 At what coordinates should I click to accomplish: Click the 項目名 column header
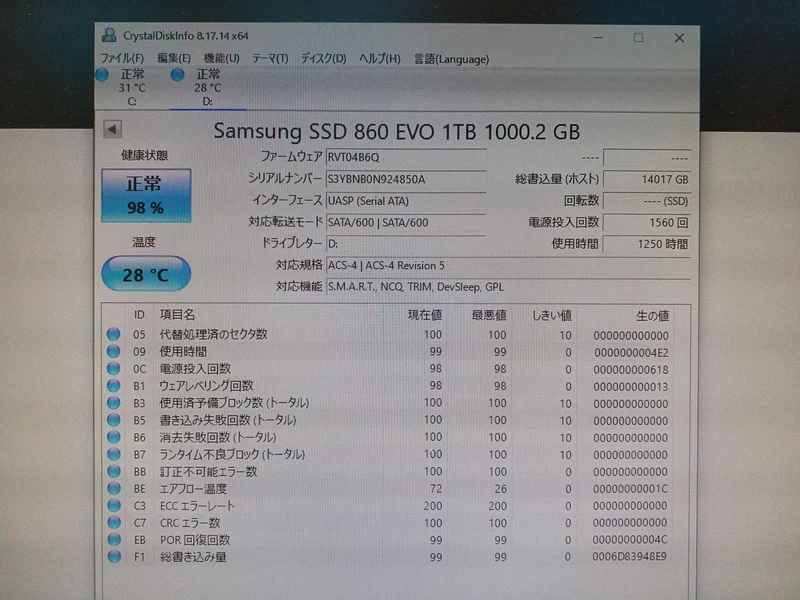pos(177,314)
